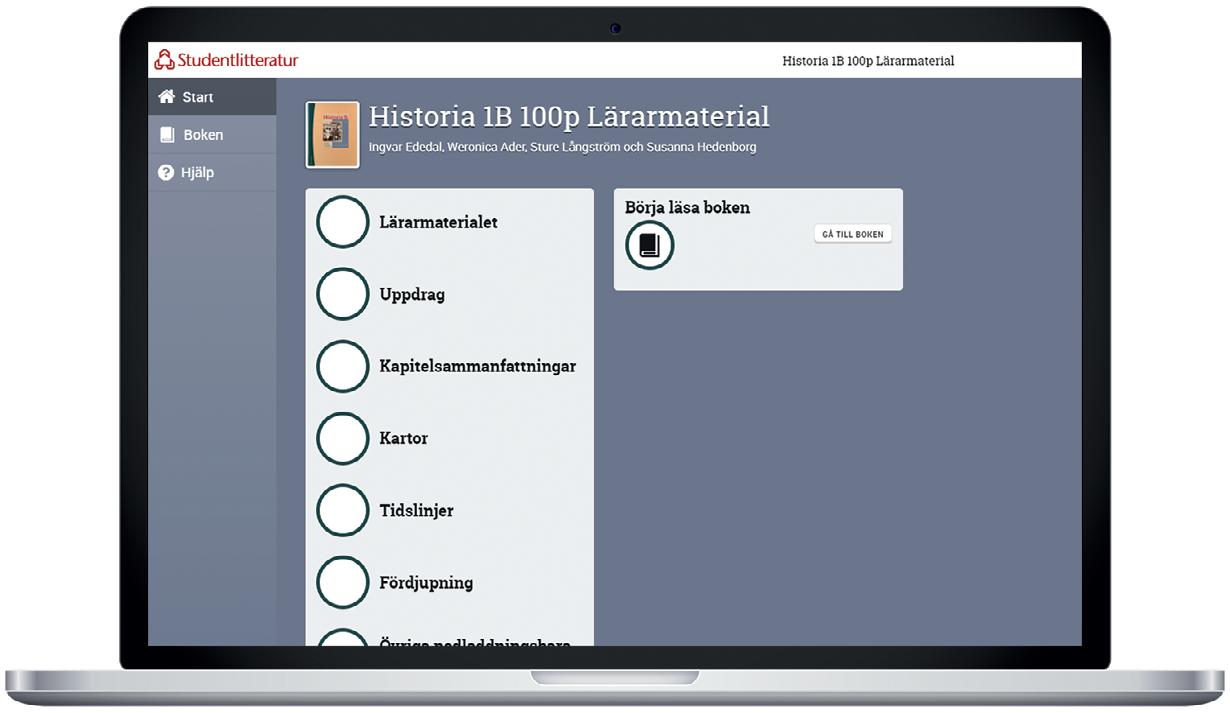Viewport: 1230px width, 713px height.
Task: Click the round book icon under Börja läsa boken
Action: (x=650, y=245)
